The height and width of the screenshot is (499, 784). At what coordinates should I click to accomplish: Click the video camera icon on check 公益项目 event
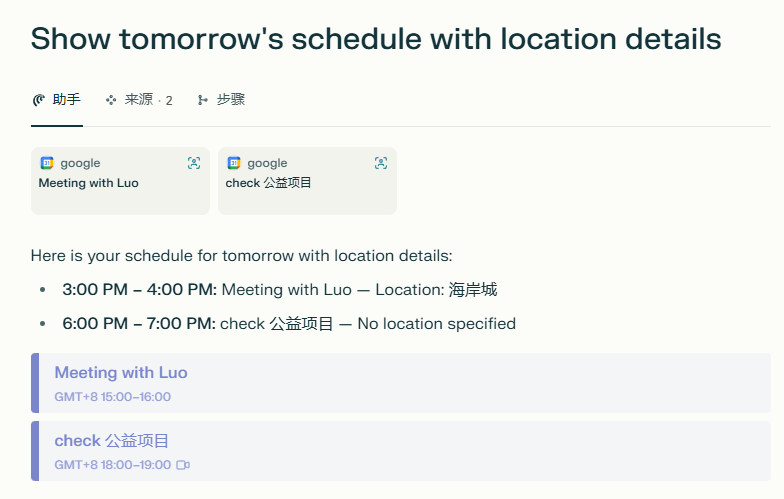[x=183, y=465]
